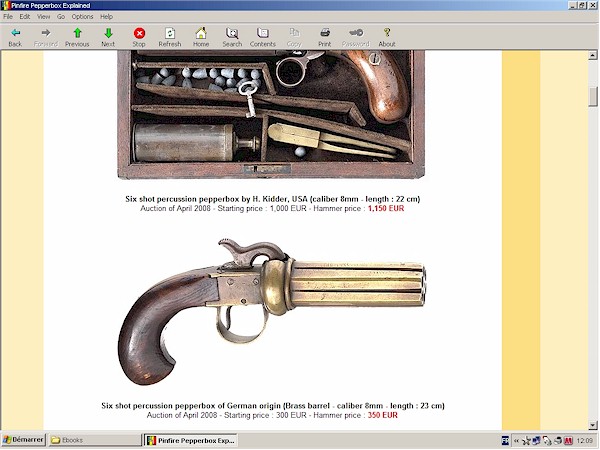Click the grayed Forward arrow button
This screenshot has width=600, height=450.
click(46, 38)
